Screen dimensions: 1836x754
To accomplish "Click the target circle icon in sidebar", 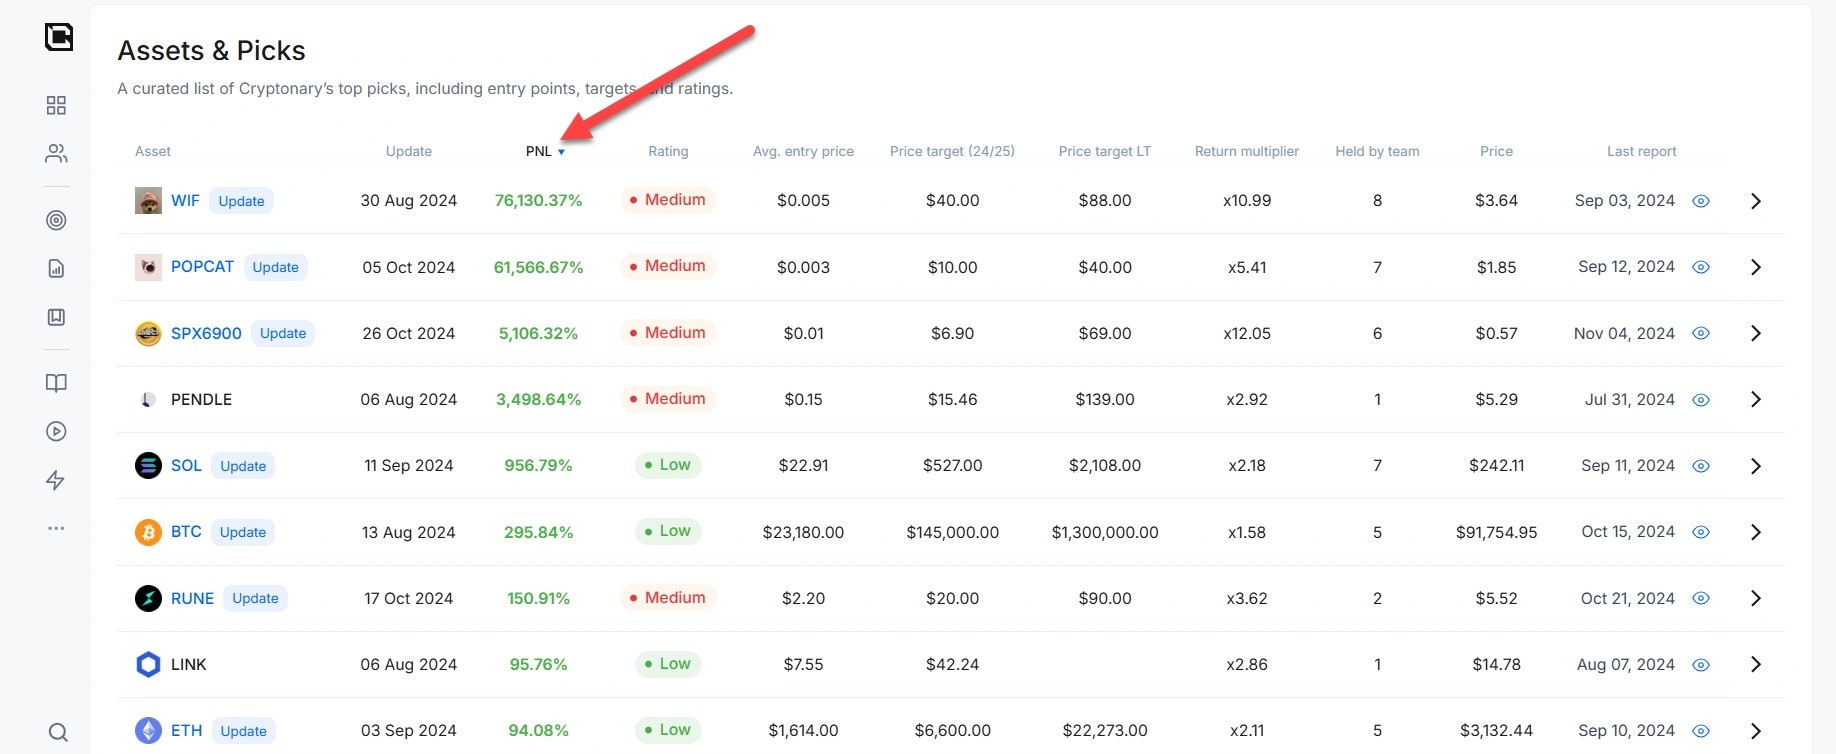I will (x=56, y=220).
